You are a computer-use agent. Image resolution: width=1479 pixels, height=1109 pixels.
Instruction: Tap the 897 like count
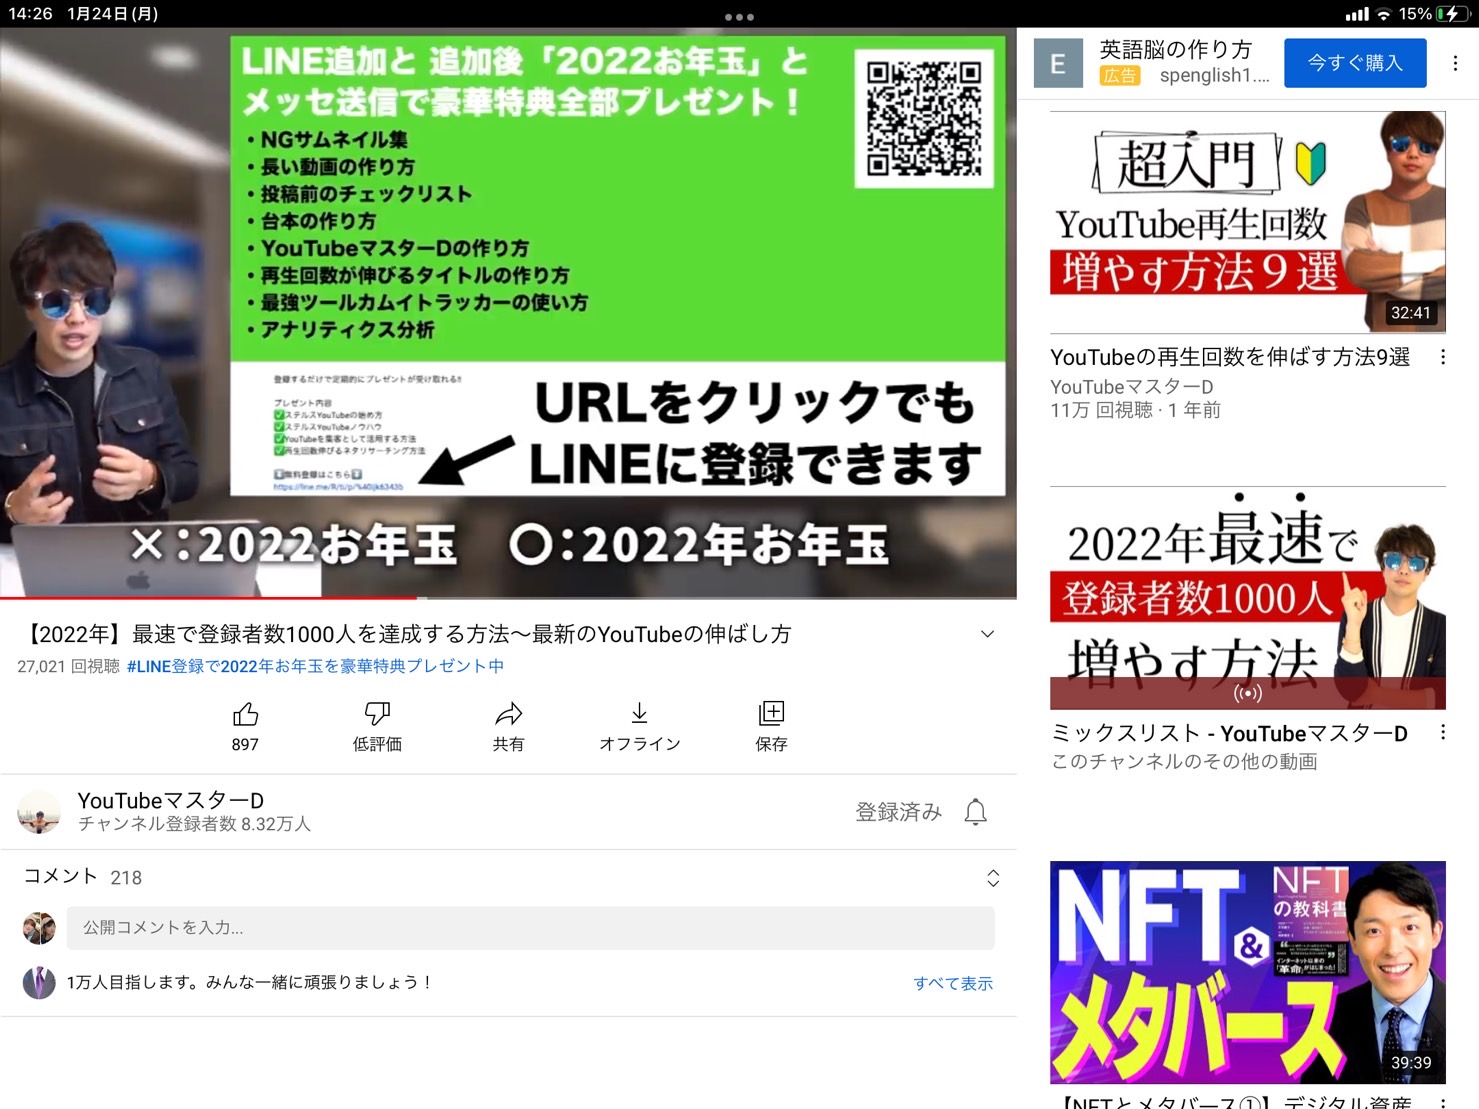click(245, 744)
